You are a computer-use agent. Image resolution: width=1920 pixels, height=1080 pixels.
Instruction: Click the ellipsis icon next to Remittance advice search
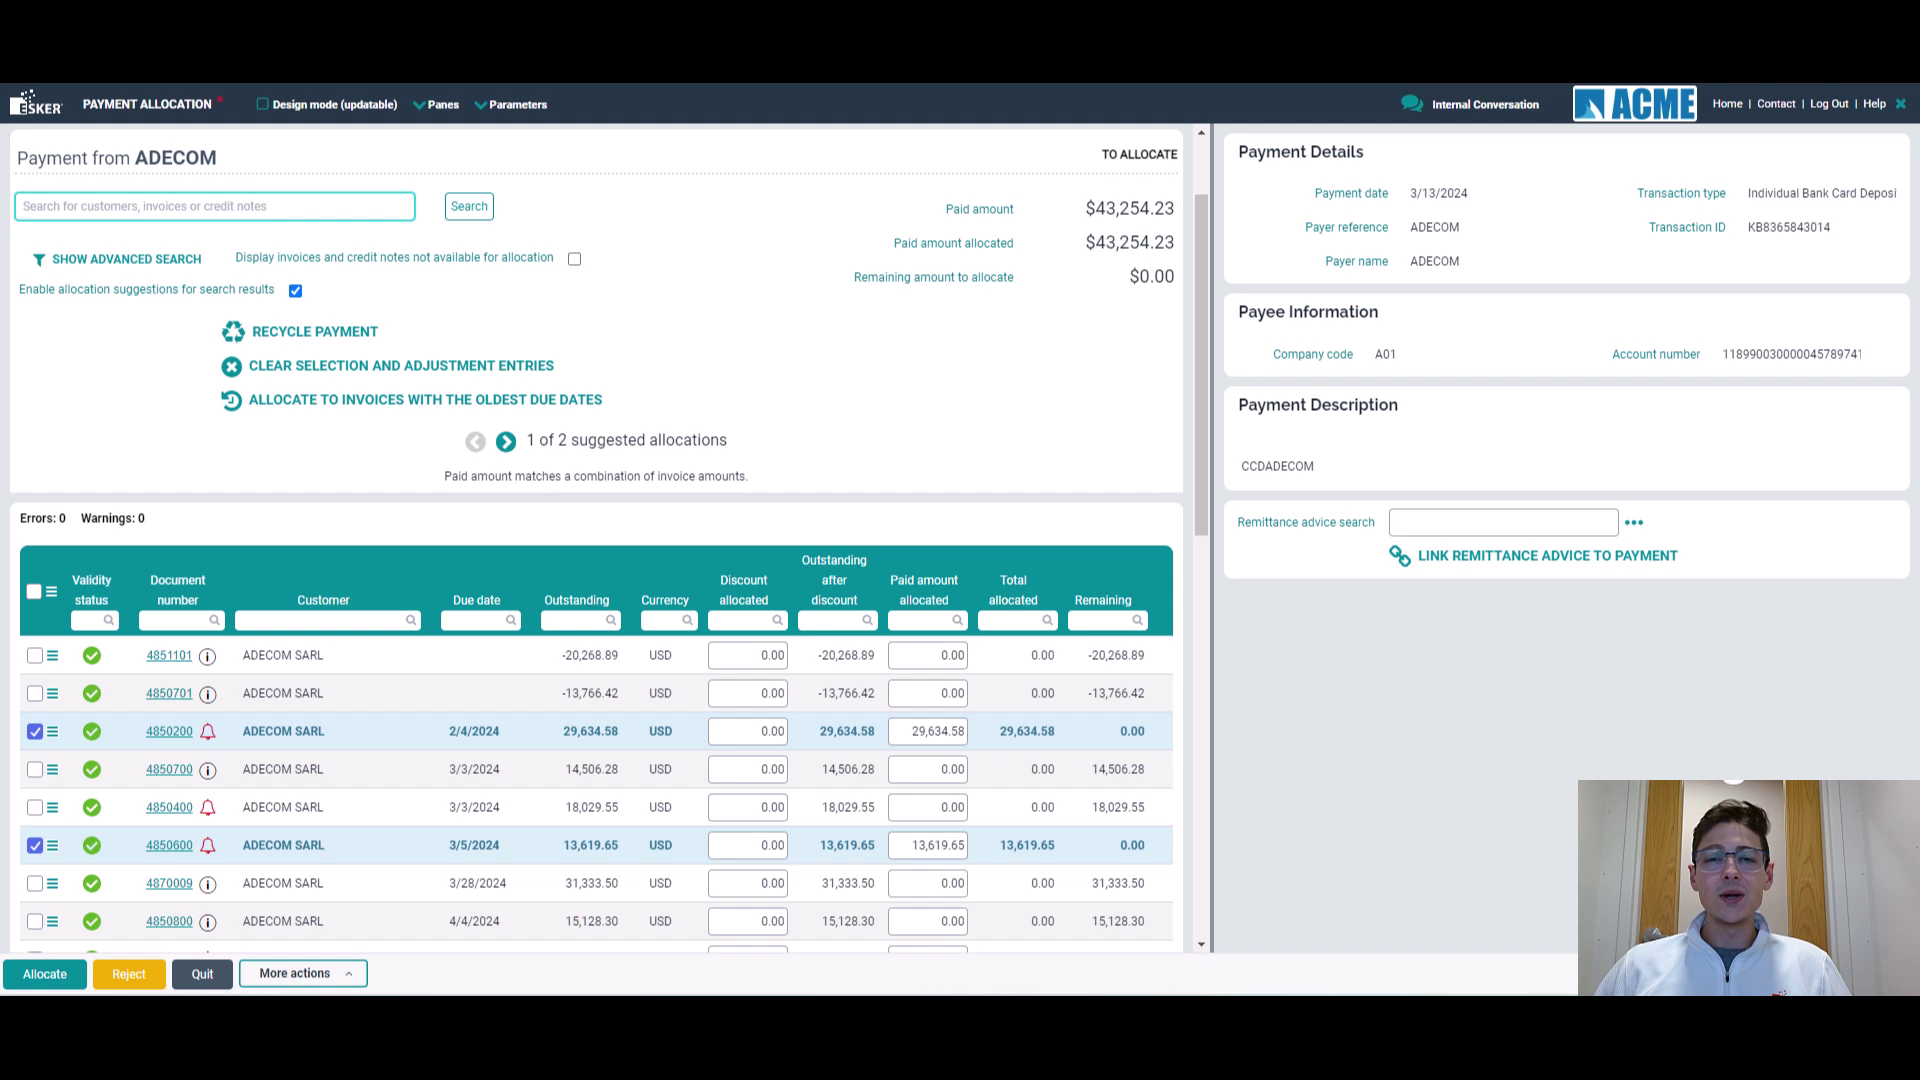(x=1634, y=522)
